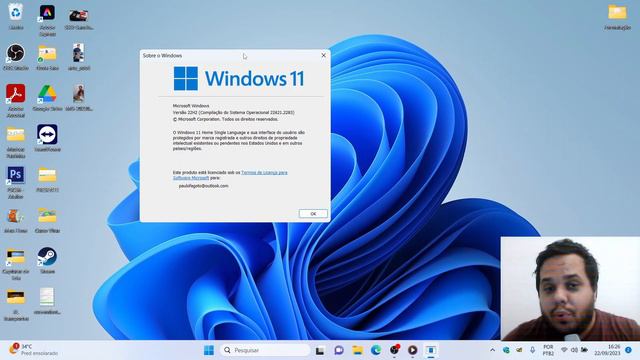Click OK in the Sobre o Windows dialog
This screenshot has width=640, height=360.
click(313, 213)
